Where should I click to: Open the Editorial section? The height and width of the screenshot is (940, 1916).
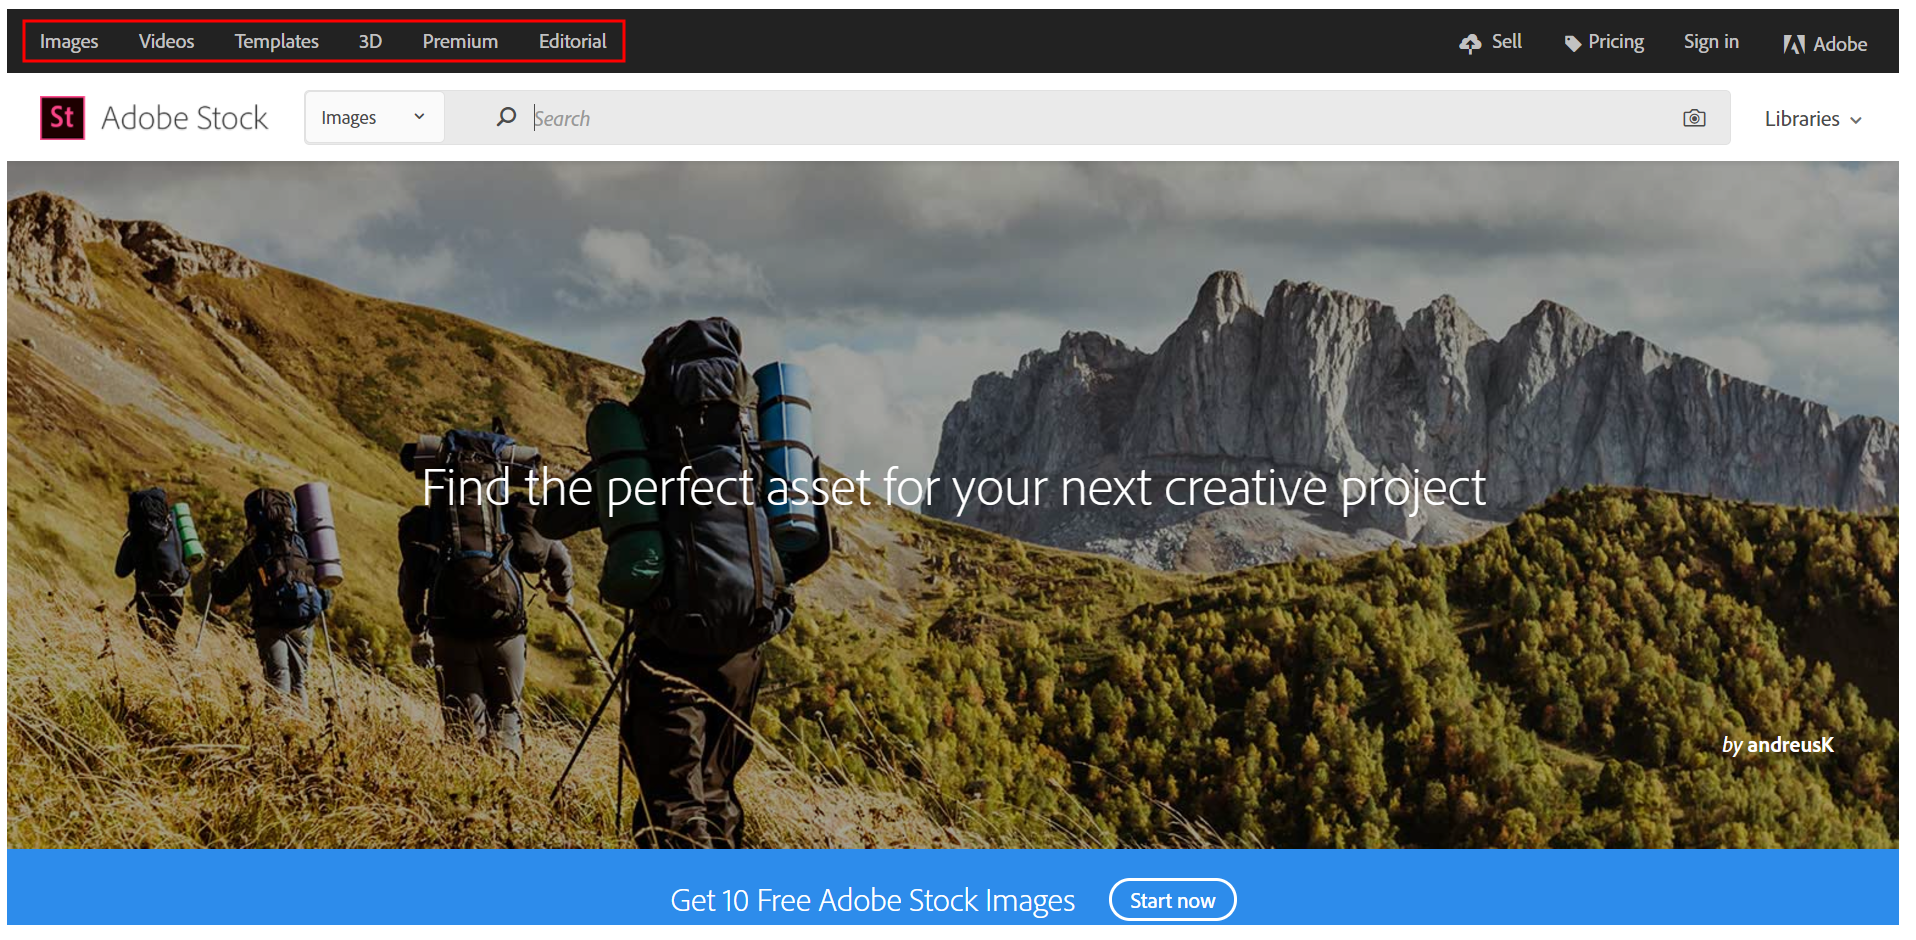click(x=572, y=41)
